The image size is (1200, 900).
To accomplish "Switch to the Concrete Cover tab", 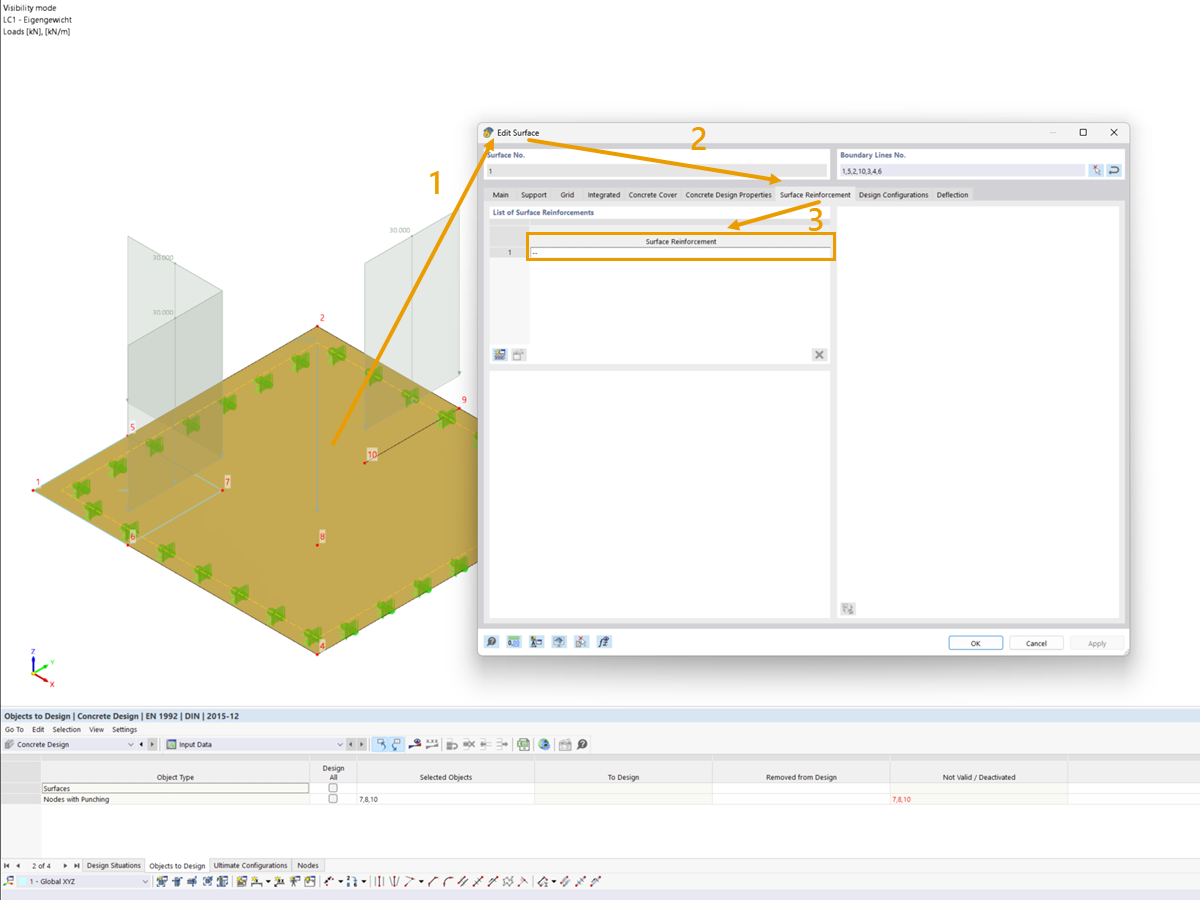I will click(652, 195).
